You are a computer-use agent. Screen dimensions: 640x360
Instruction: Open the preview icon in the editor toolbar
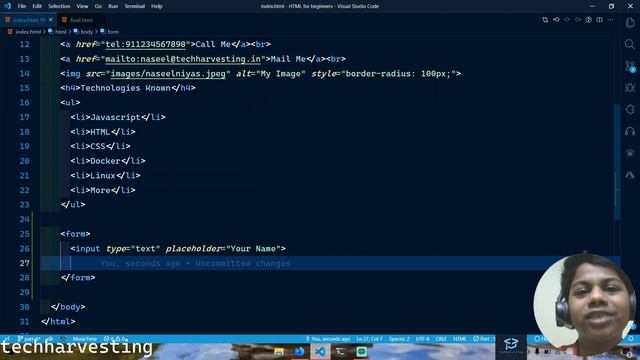coord(588,20)
